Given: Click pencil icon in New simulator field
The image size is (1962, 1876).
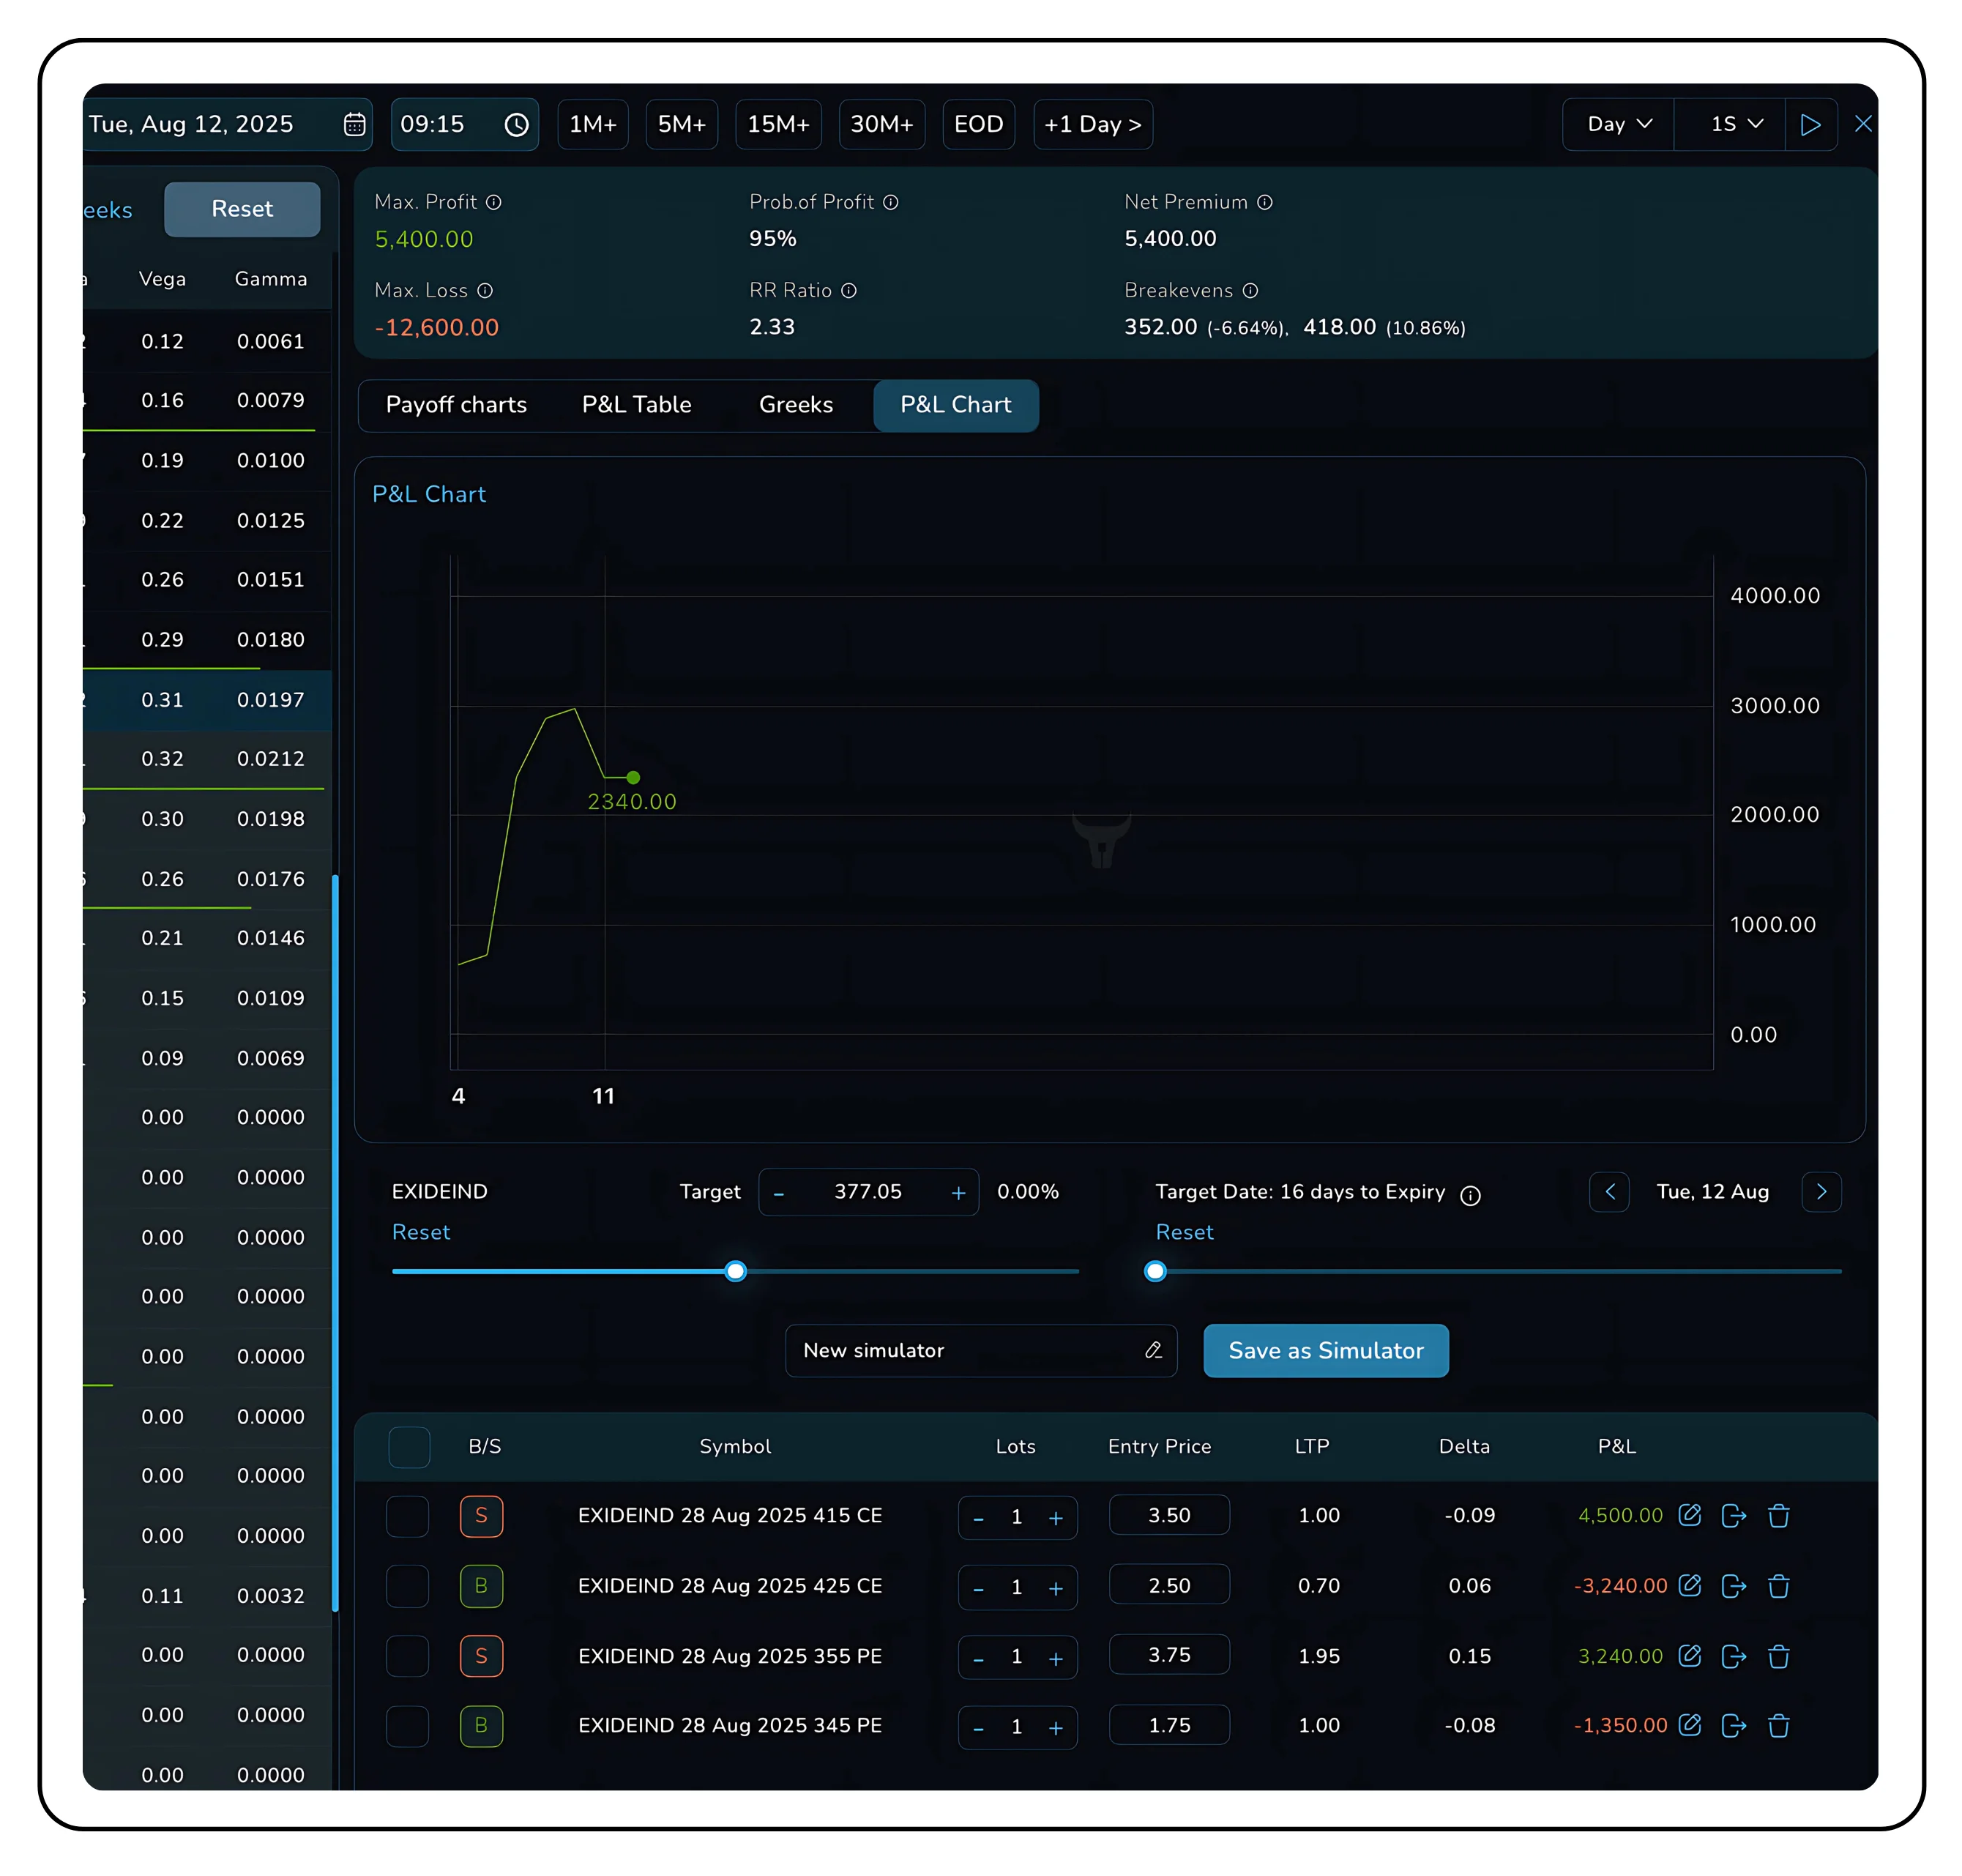Looking at the screenshot, I should click(x=1153, y=1350).
